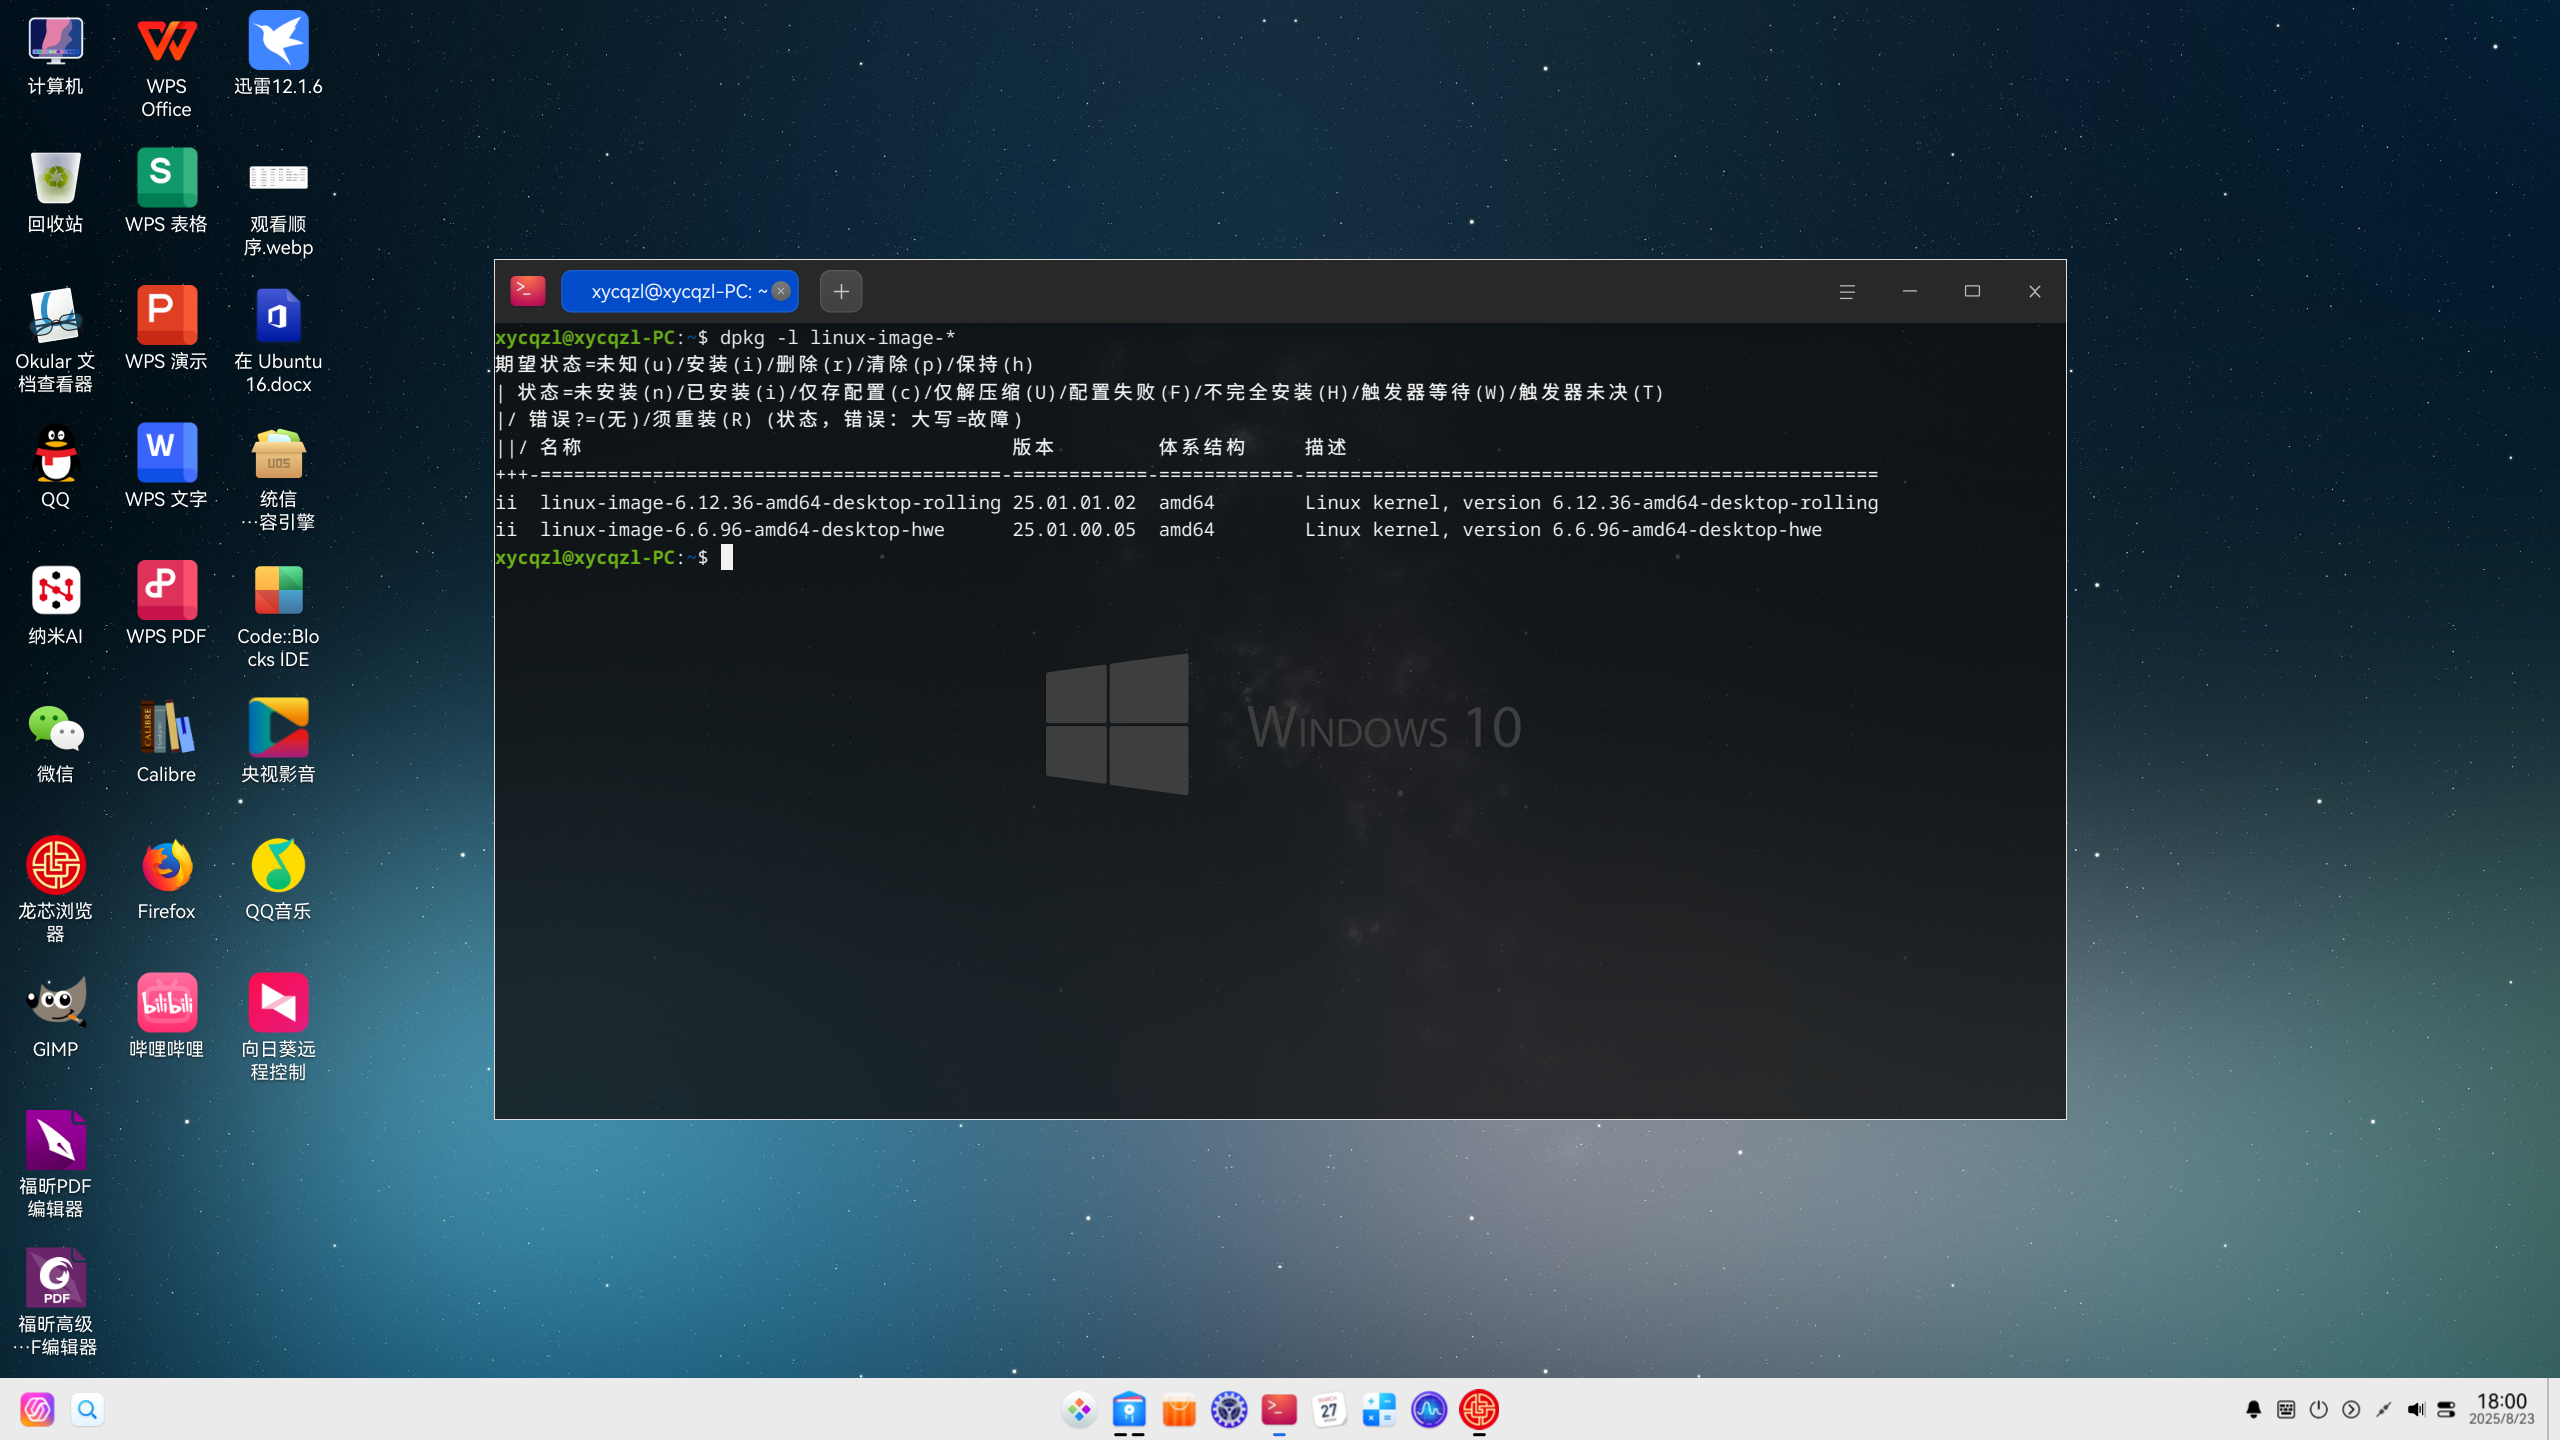Add a new terminal tab
The width and height of the screenshot is (2560, 1440).
pos(841,291)
